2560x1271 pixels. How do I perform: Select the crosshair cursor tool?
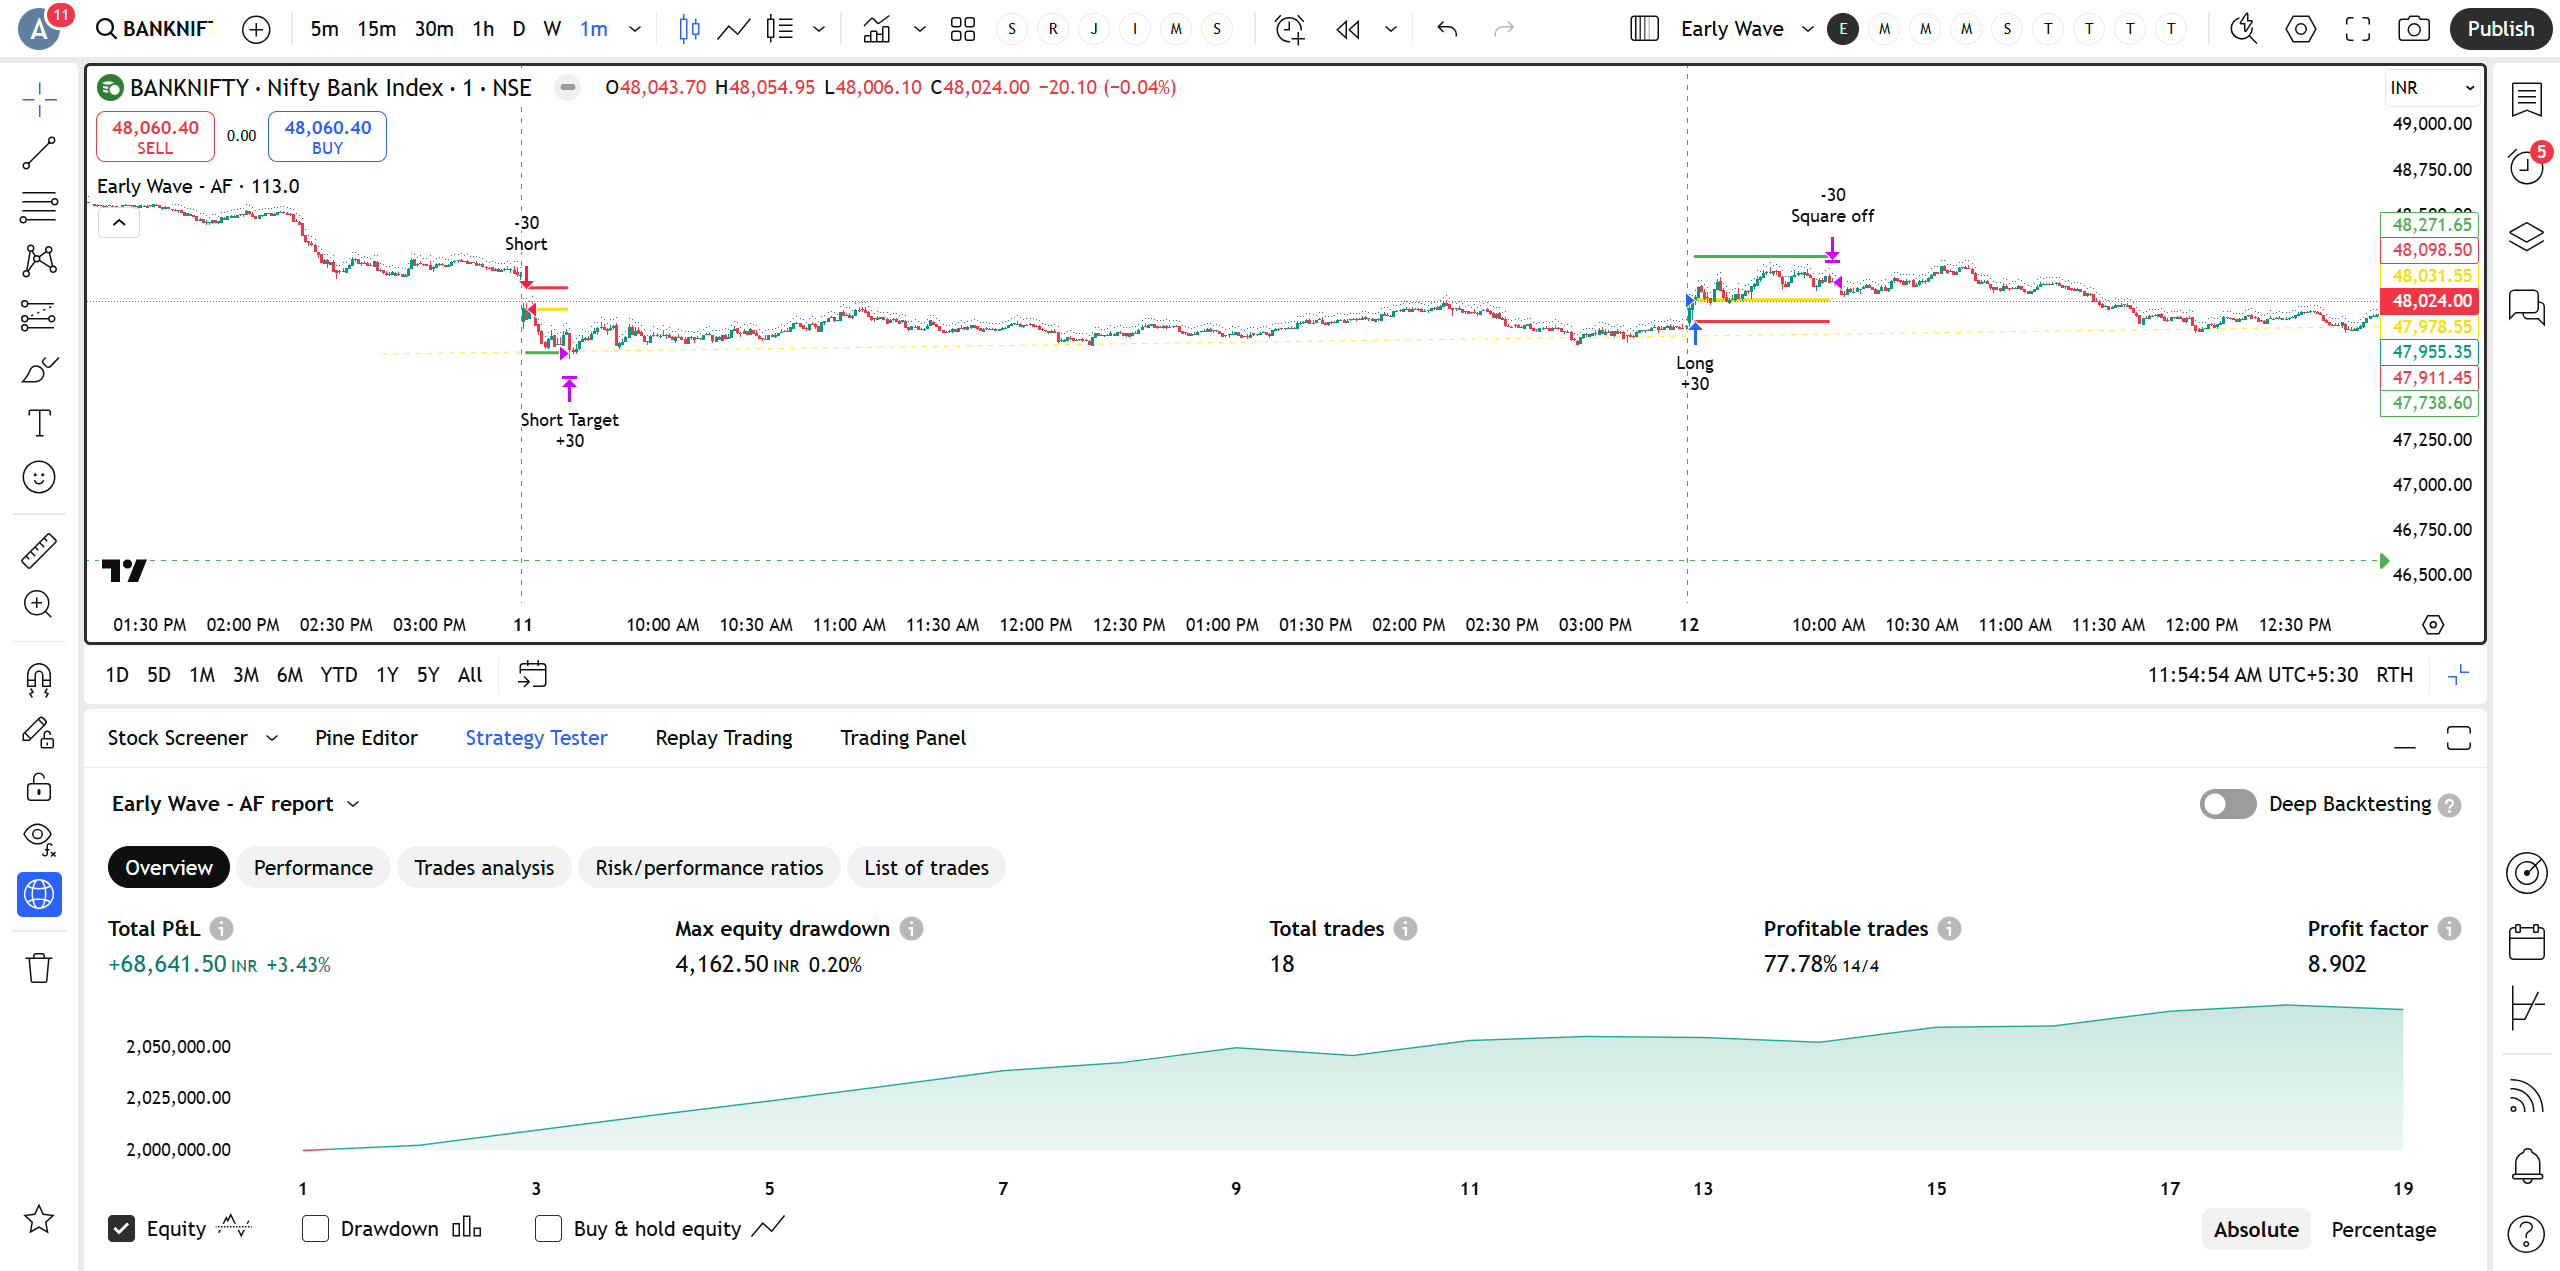coord(39,99)
